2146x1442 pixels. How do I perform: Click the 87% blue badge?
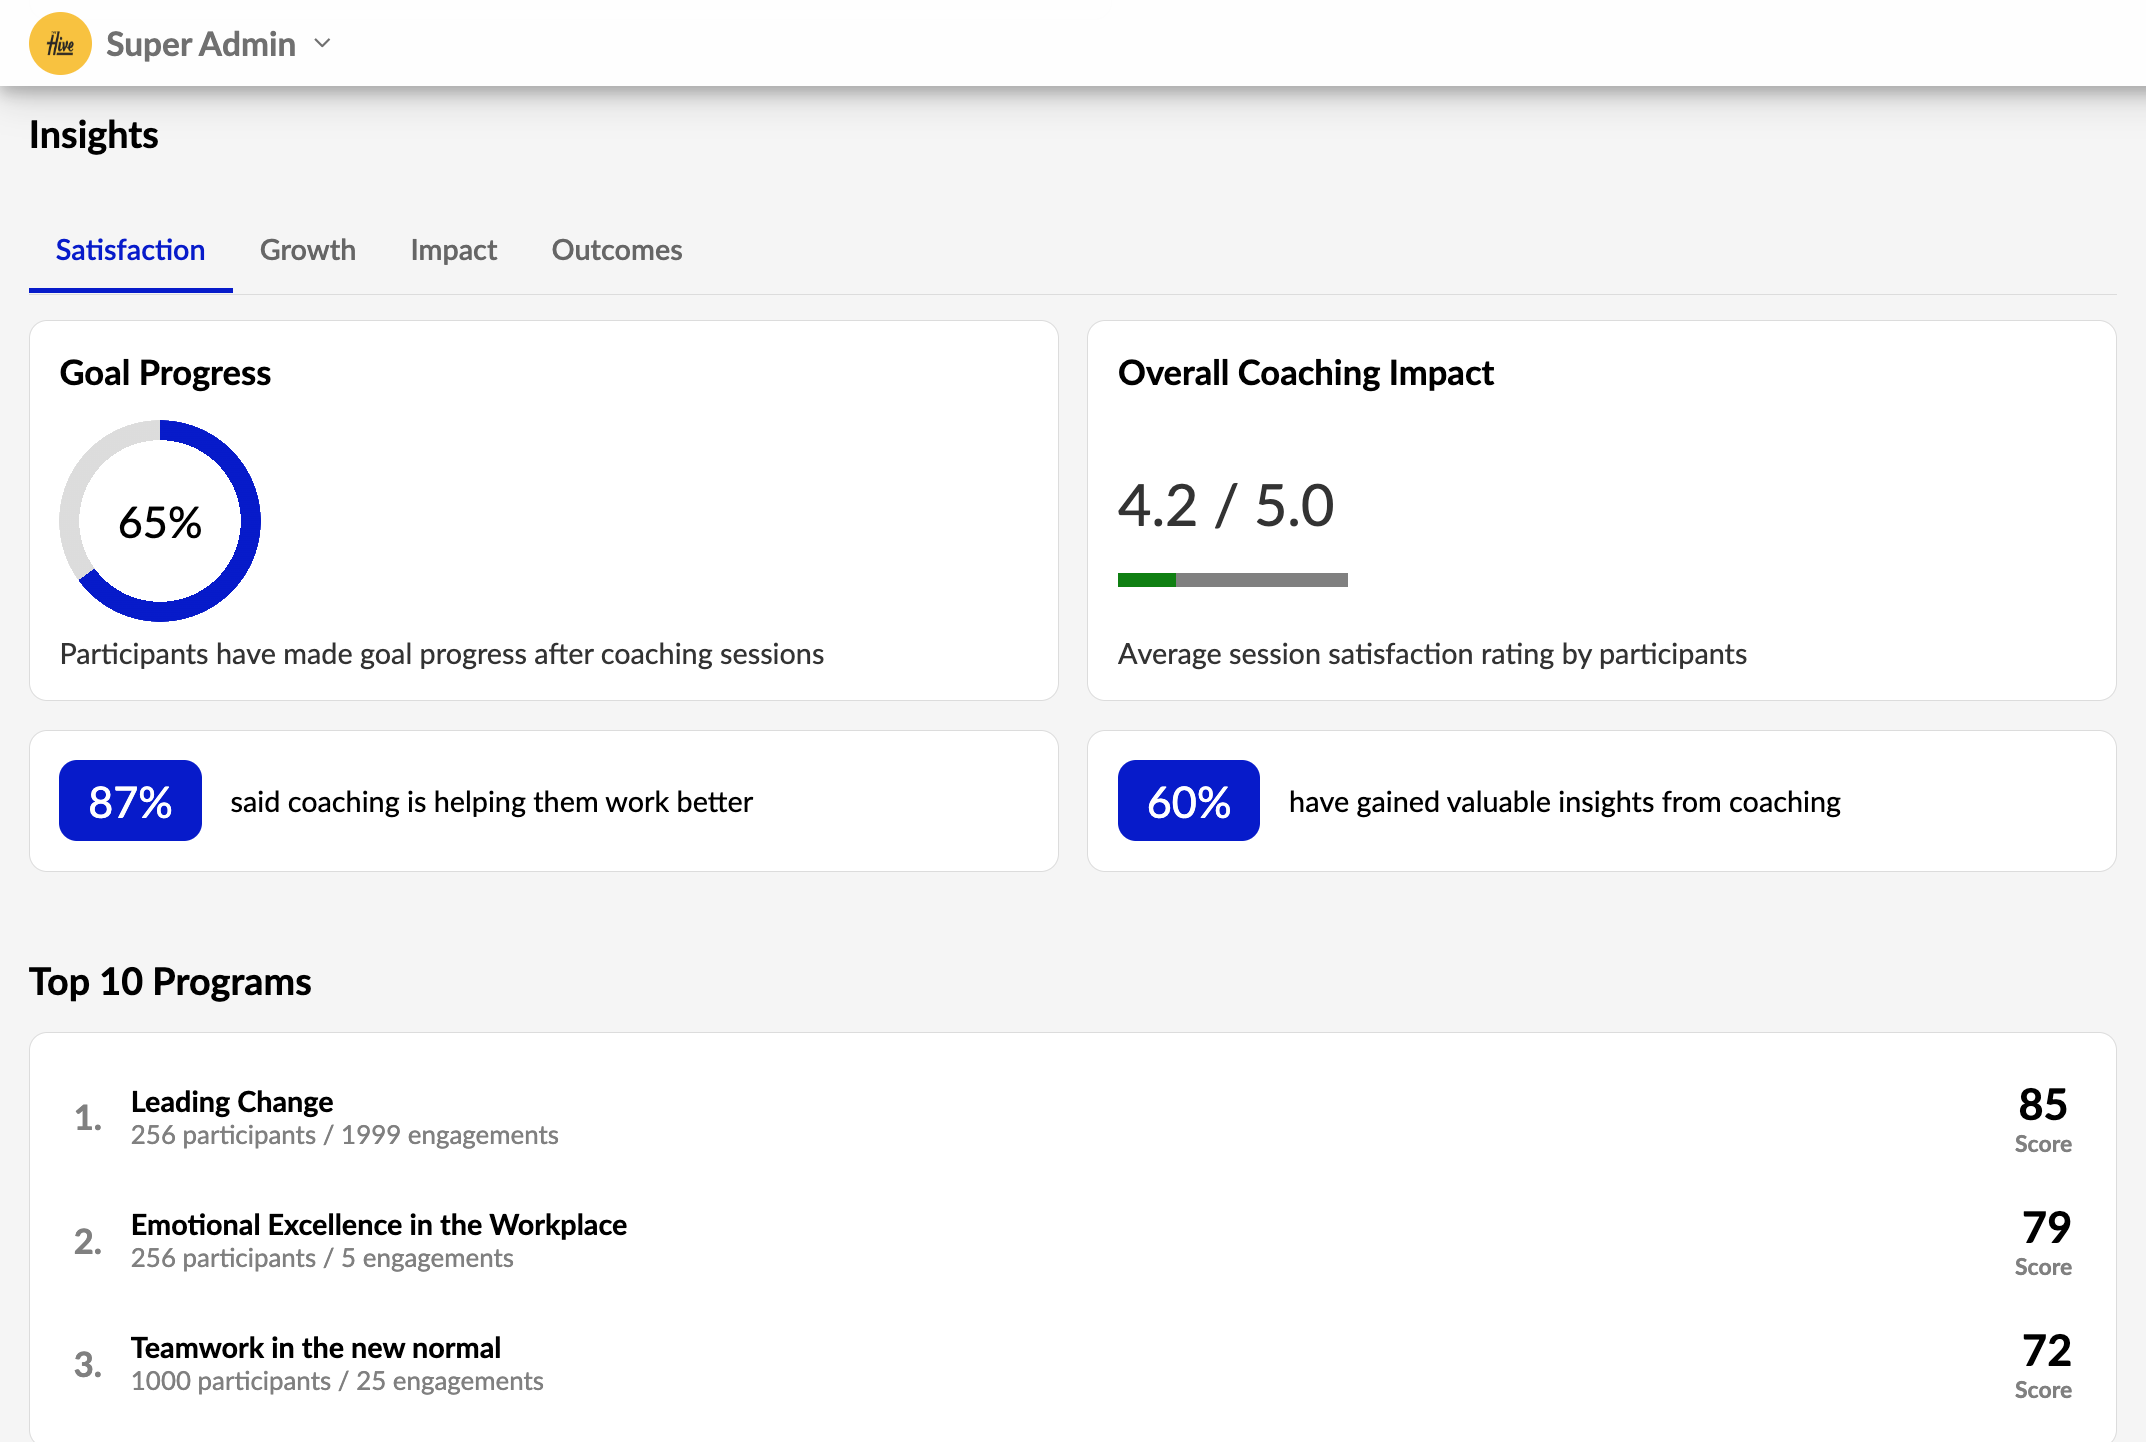(x=130, y=801)
